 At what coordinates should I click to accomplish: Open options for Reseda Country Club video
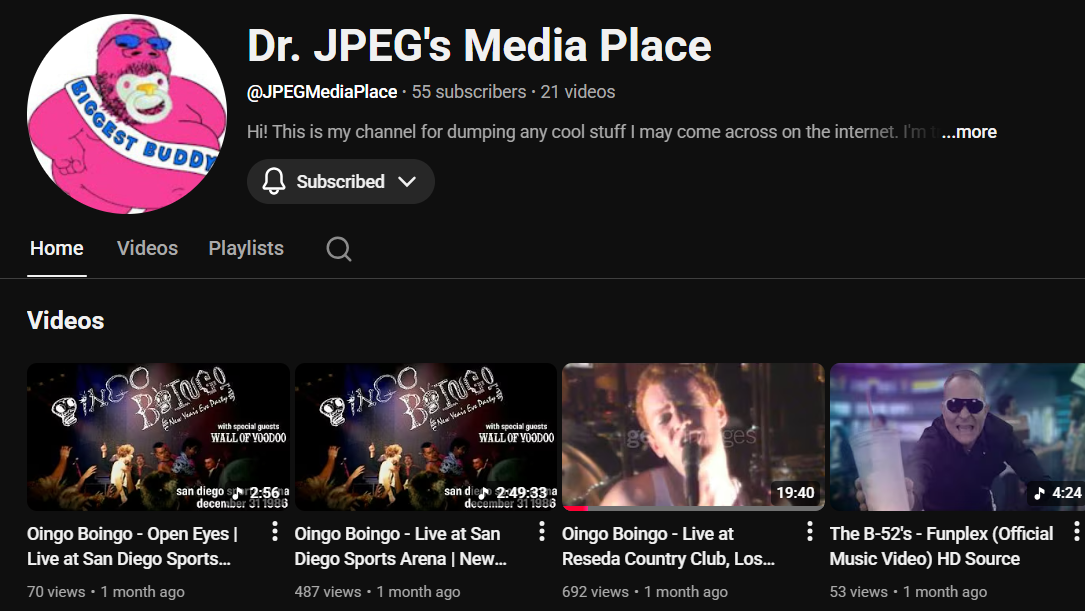pos(809,532)
